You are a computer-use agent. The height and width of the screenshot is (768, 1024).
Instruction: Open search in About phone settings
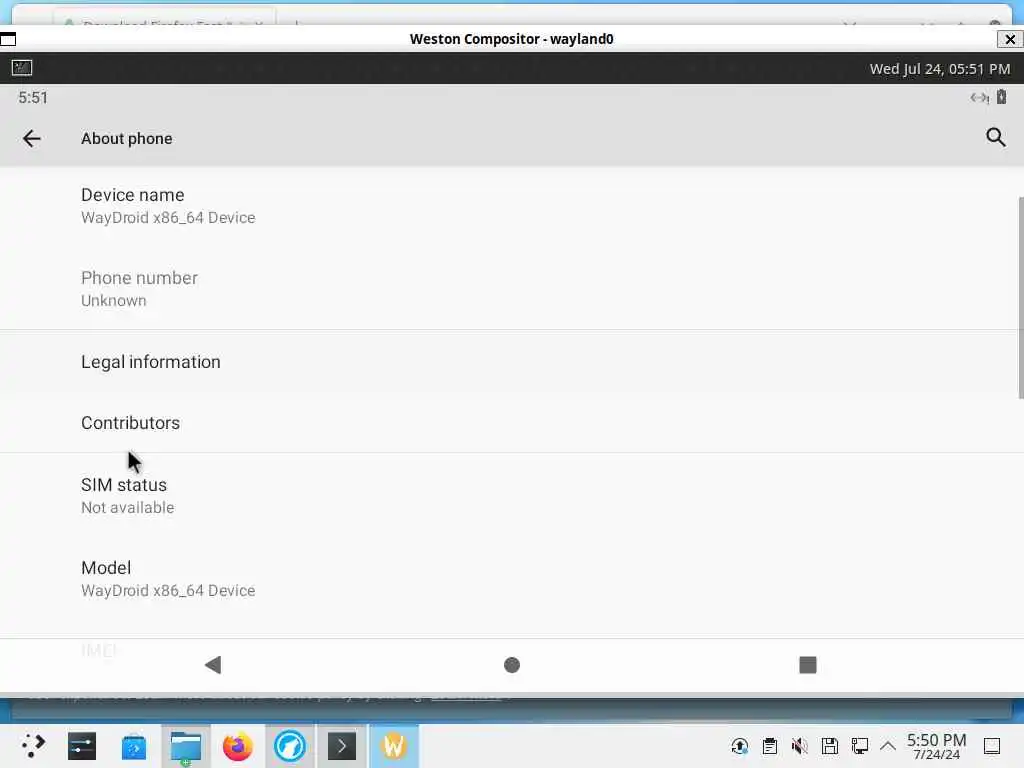pyautogui.click(x=995, y=137)
